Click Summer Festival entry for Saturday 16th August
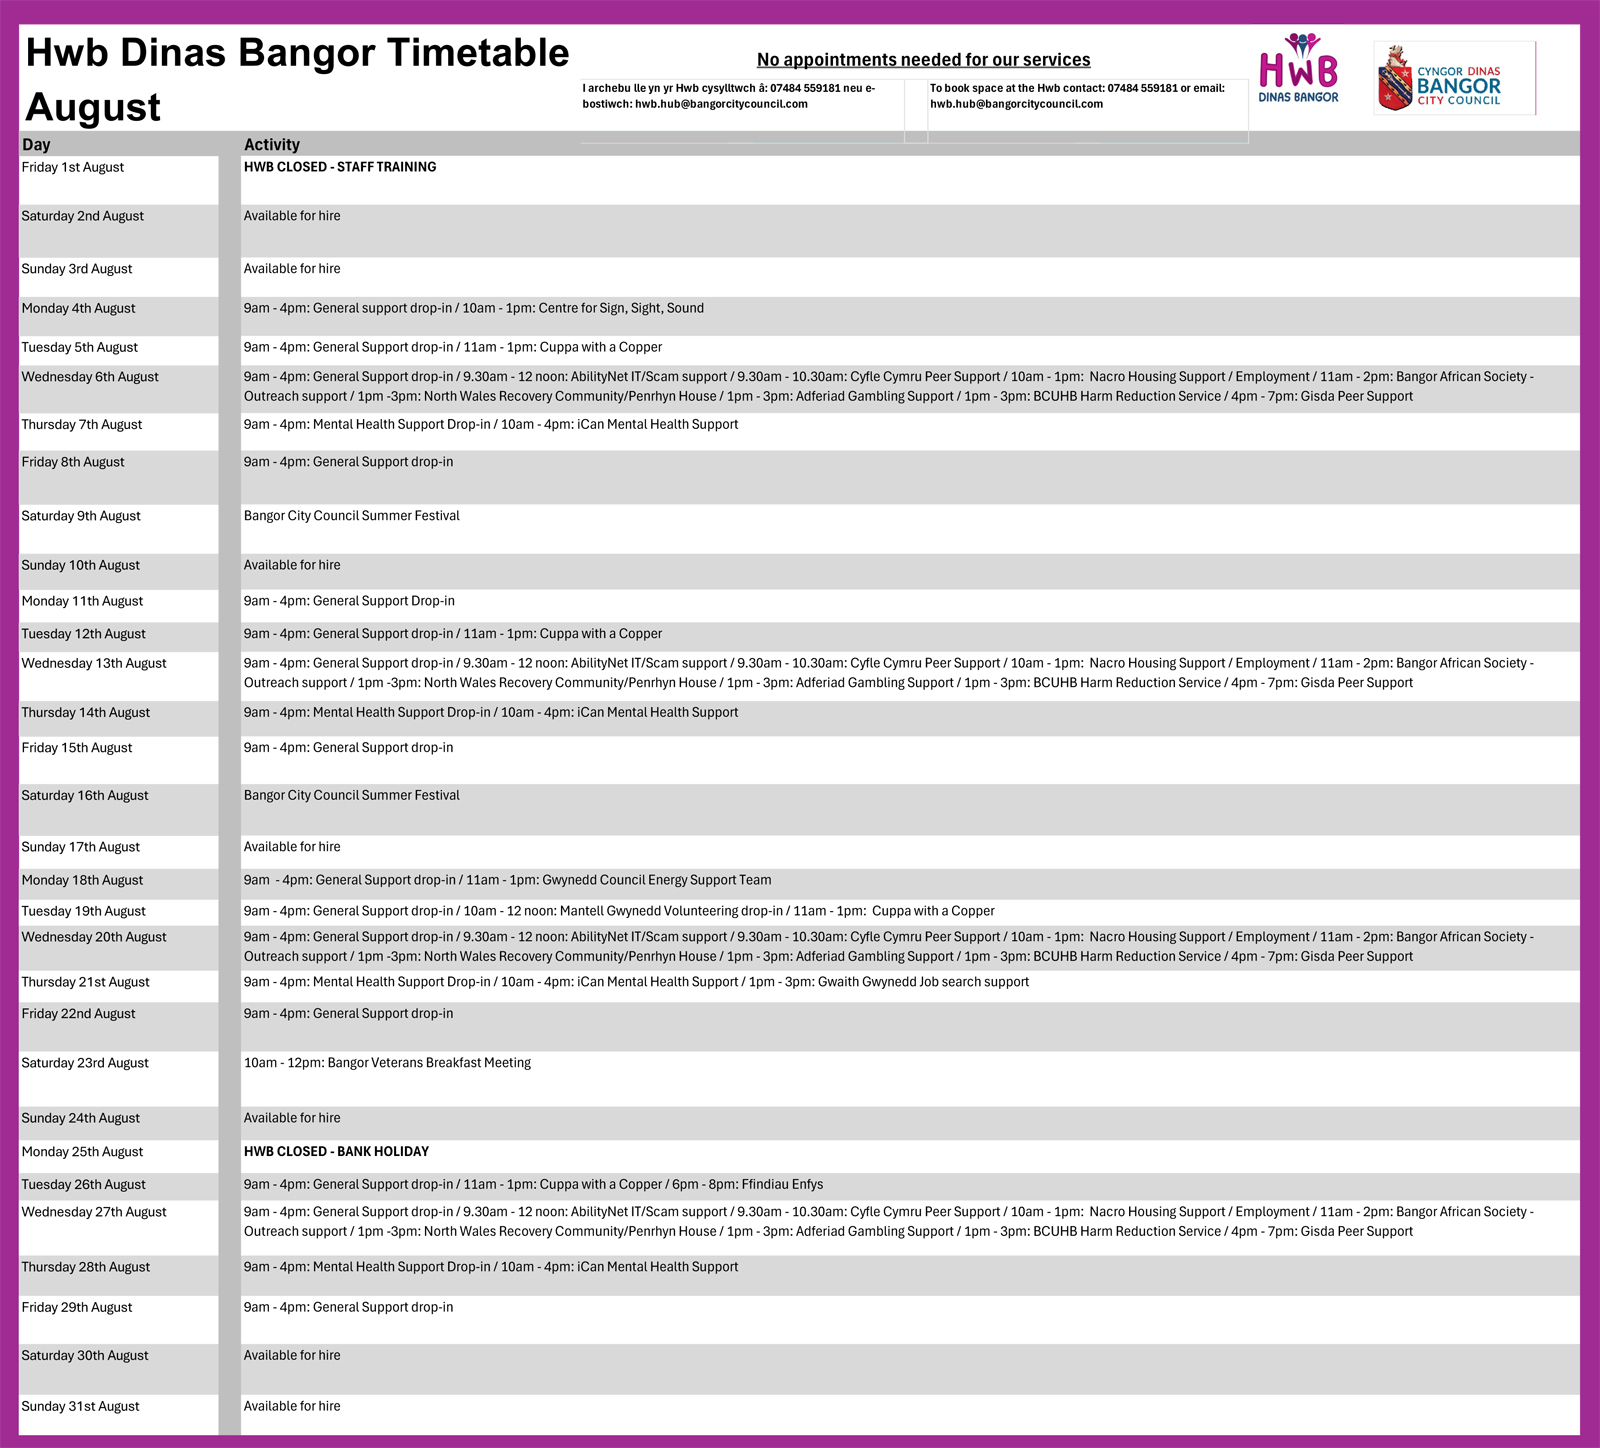Viewport: 1600px width, 1448px height. 352,796
